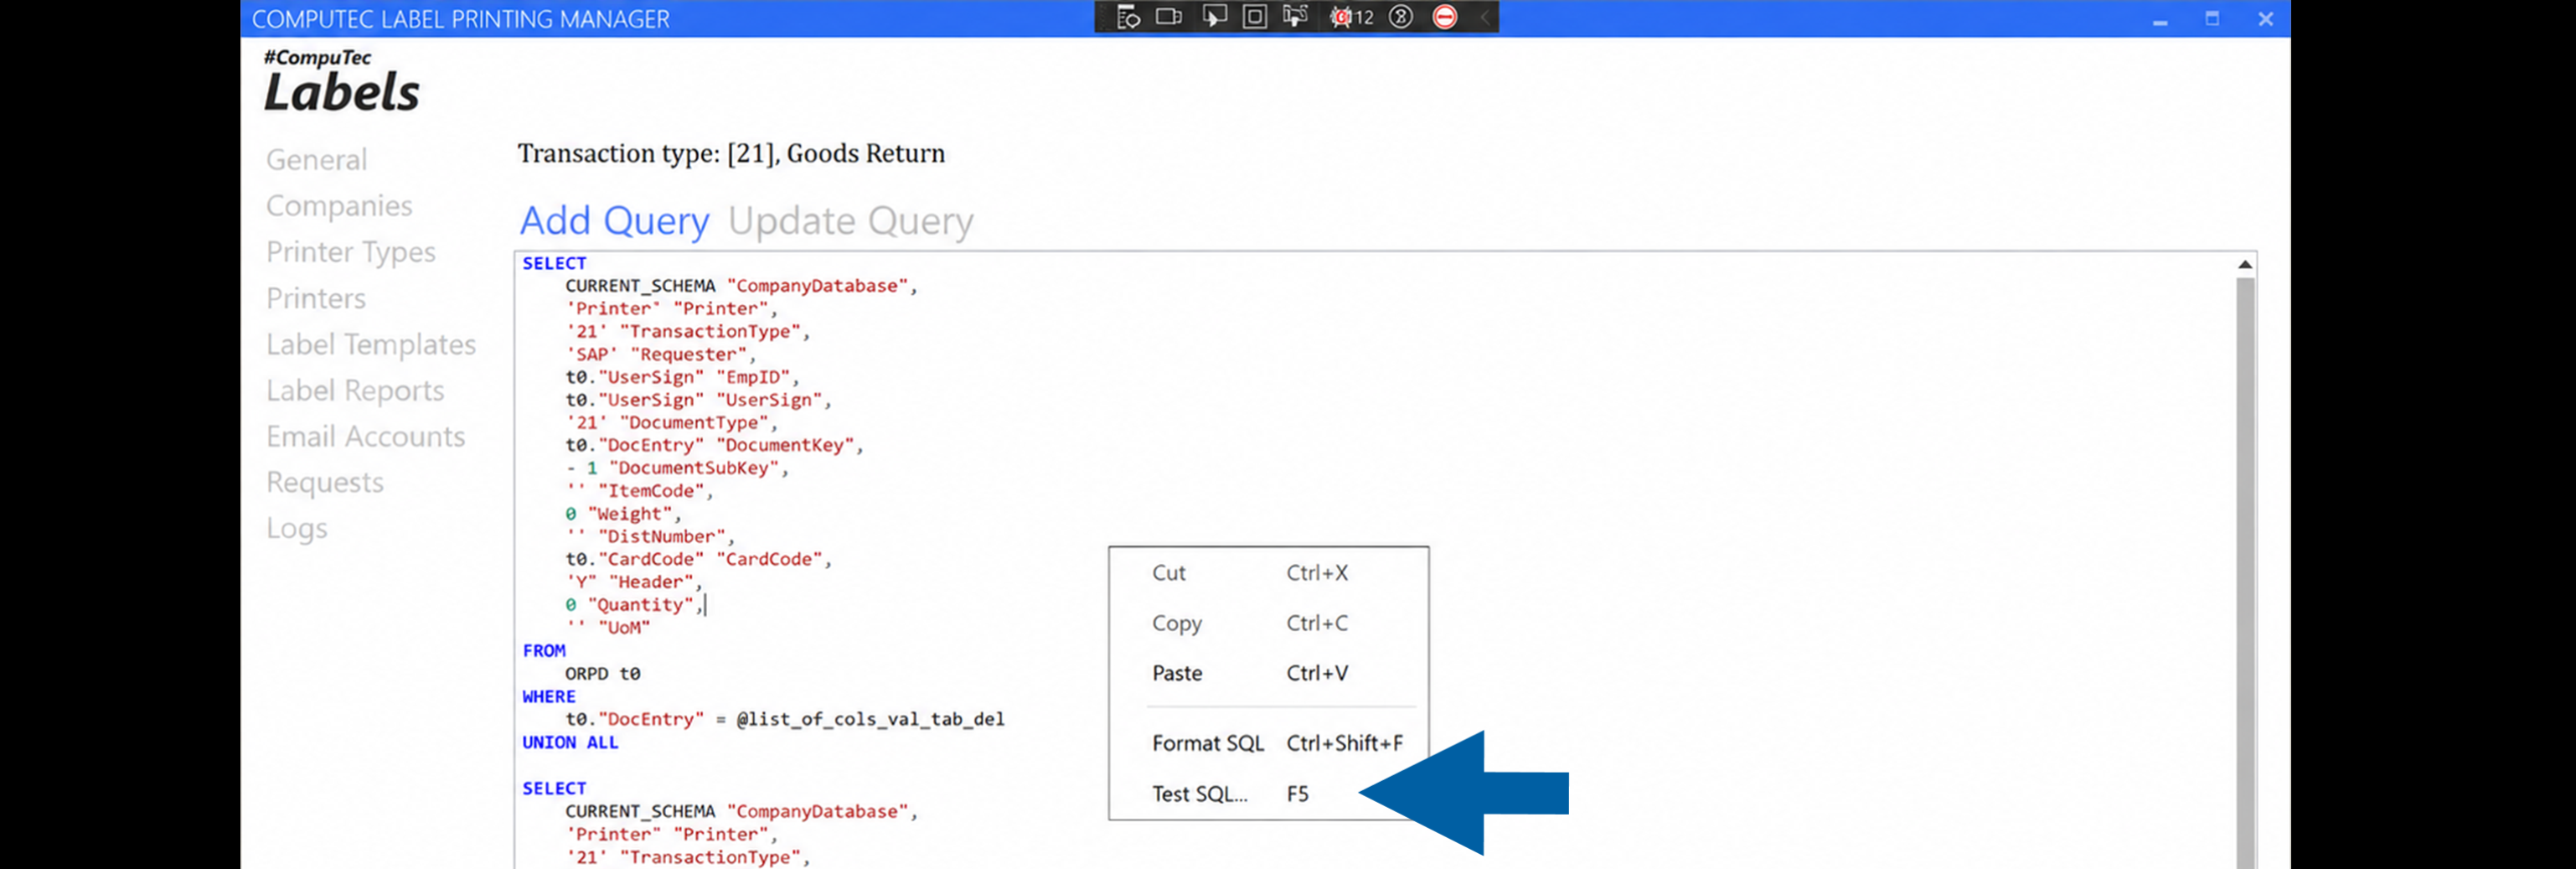Toggle the layout adorners square icon
The image size is (2576, 869).
[x=1254, y=17]
